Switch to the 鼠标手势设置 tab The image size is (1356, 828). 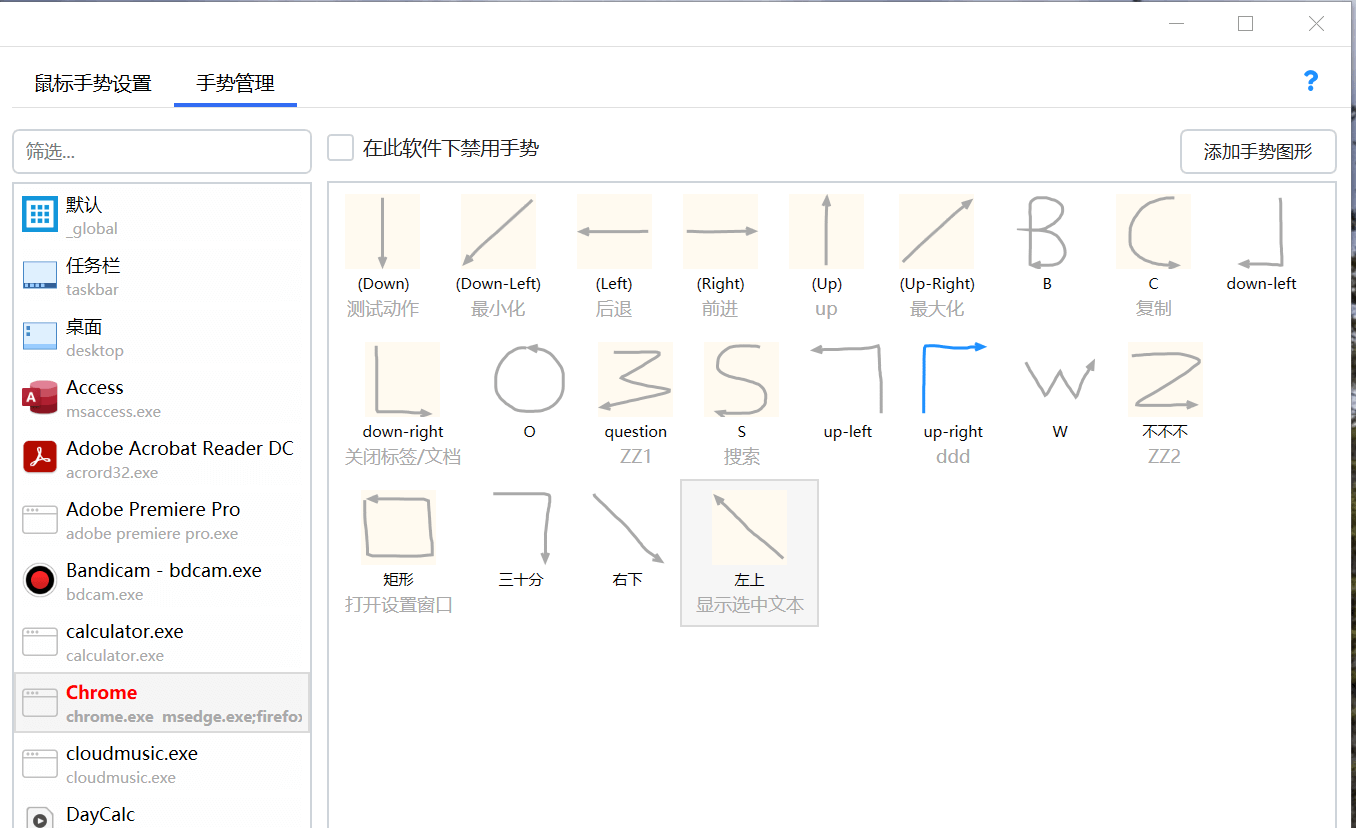point(93,83)
